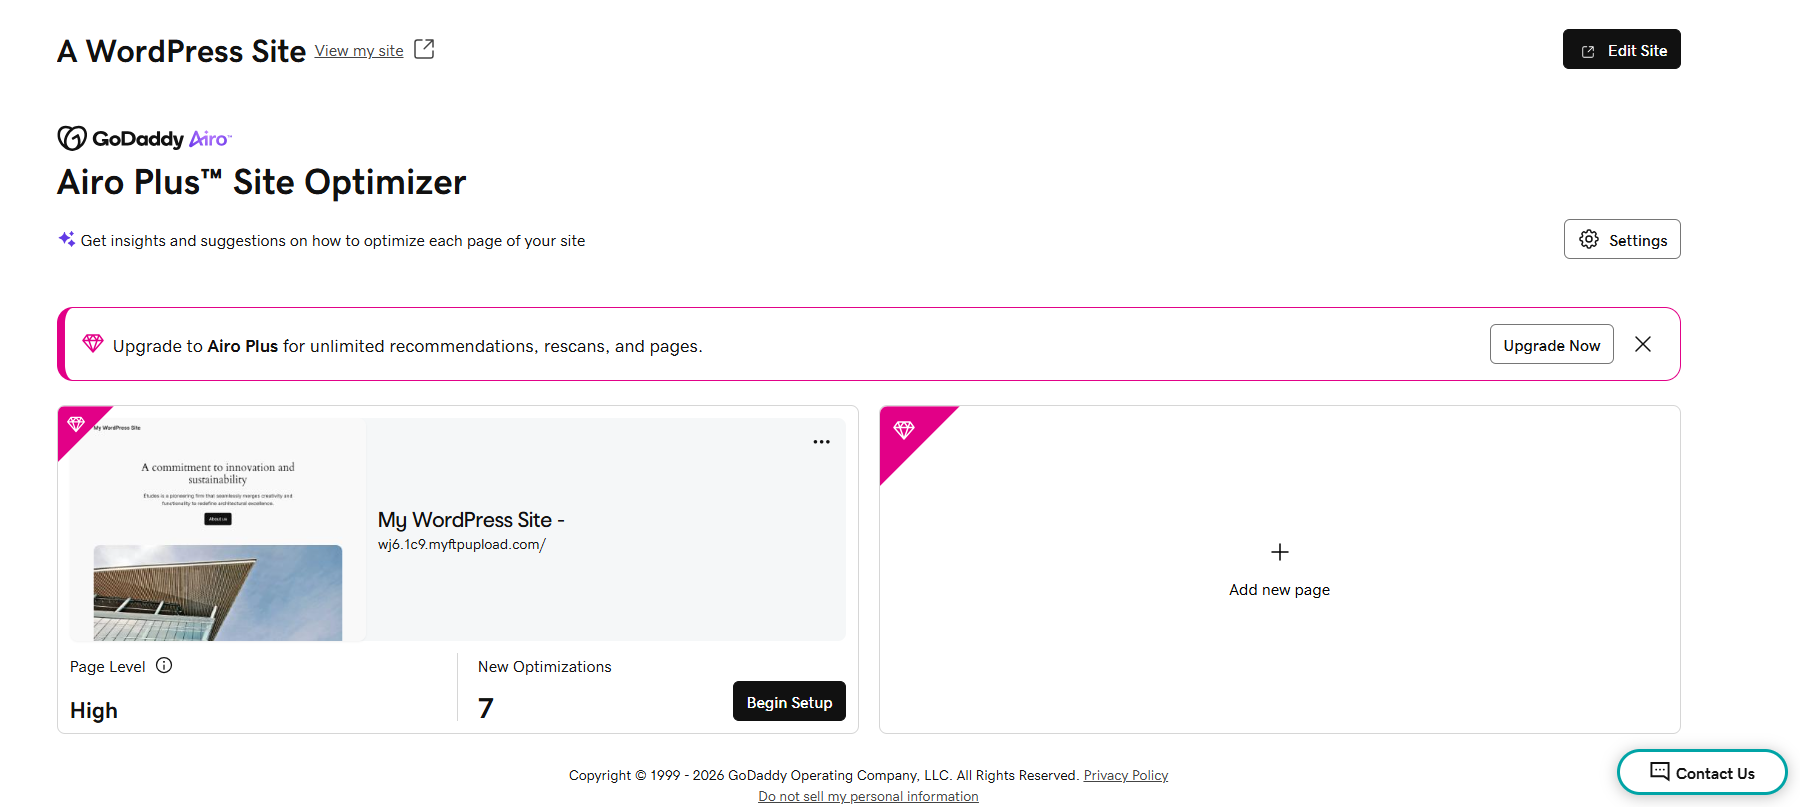
Task: Click the wj6.1c9.myftpupload.com/ URL text
Action: (x=461, y=545)
